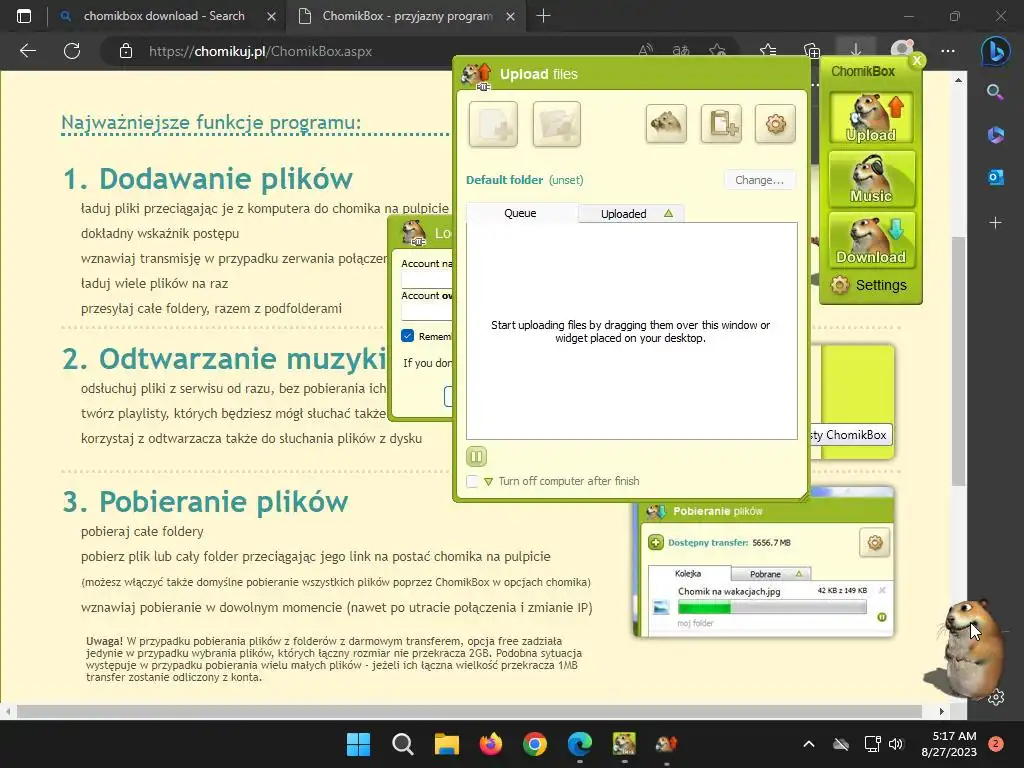
Task: Click the scroll right arrow of horizontal scrollbar
Action: [x=942, y=711]
